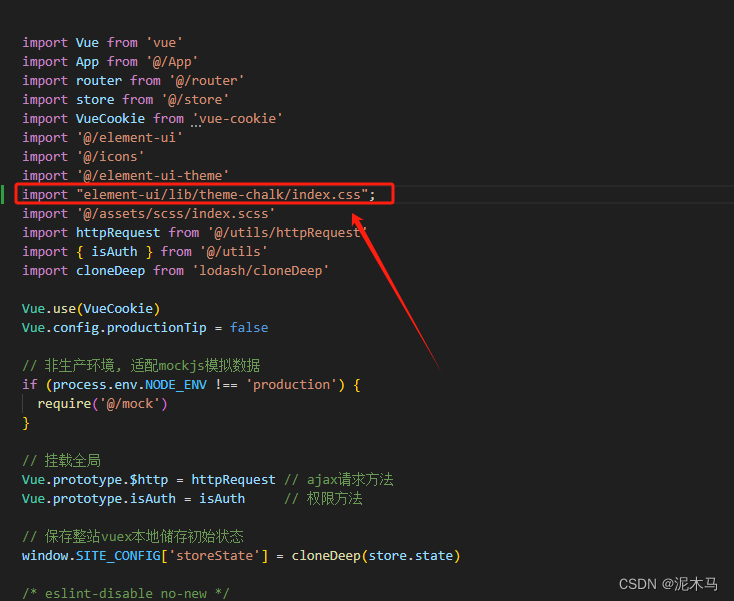
Task: Click the word 'false' in productionTip line
Action: coord(249,328)
